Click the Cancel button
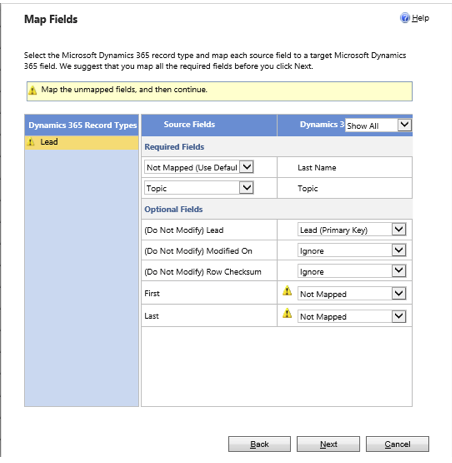452x463 pixels. point(397,444)
